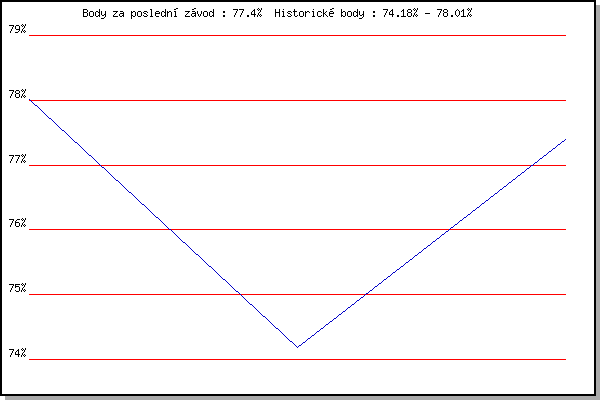Click where the falling blue line crosses the 75% gridline
600x400 pixels.
[x=239, y=294]
